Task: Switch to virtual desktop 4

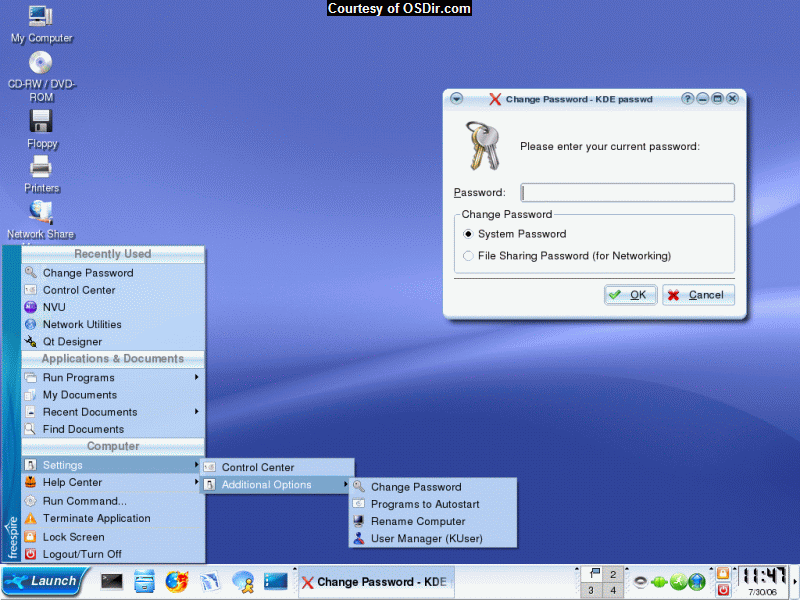Action: point(613,590)
